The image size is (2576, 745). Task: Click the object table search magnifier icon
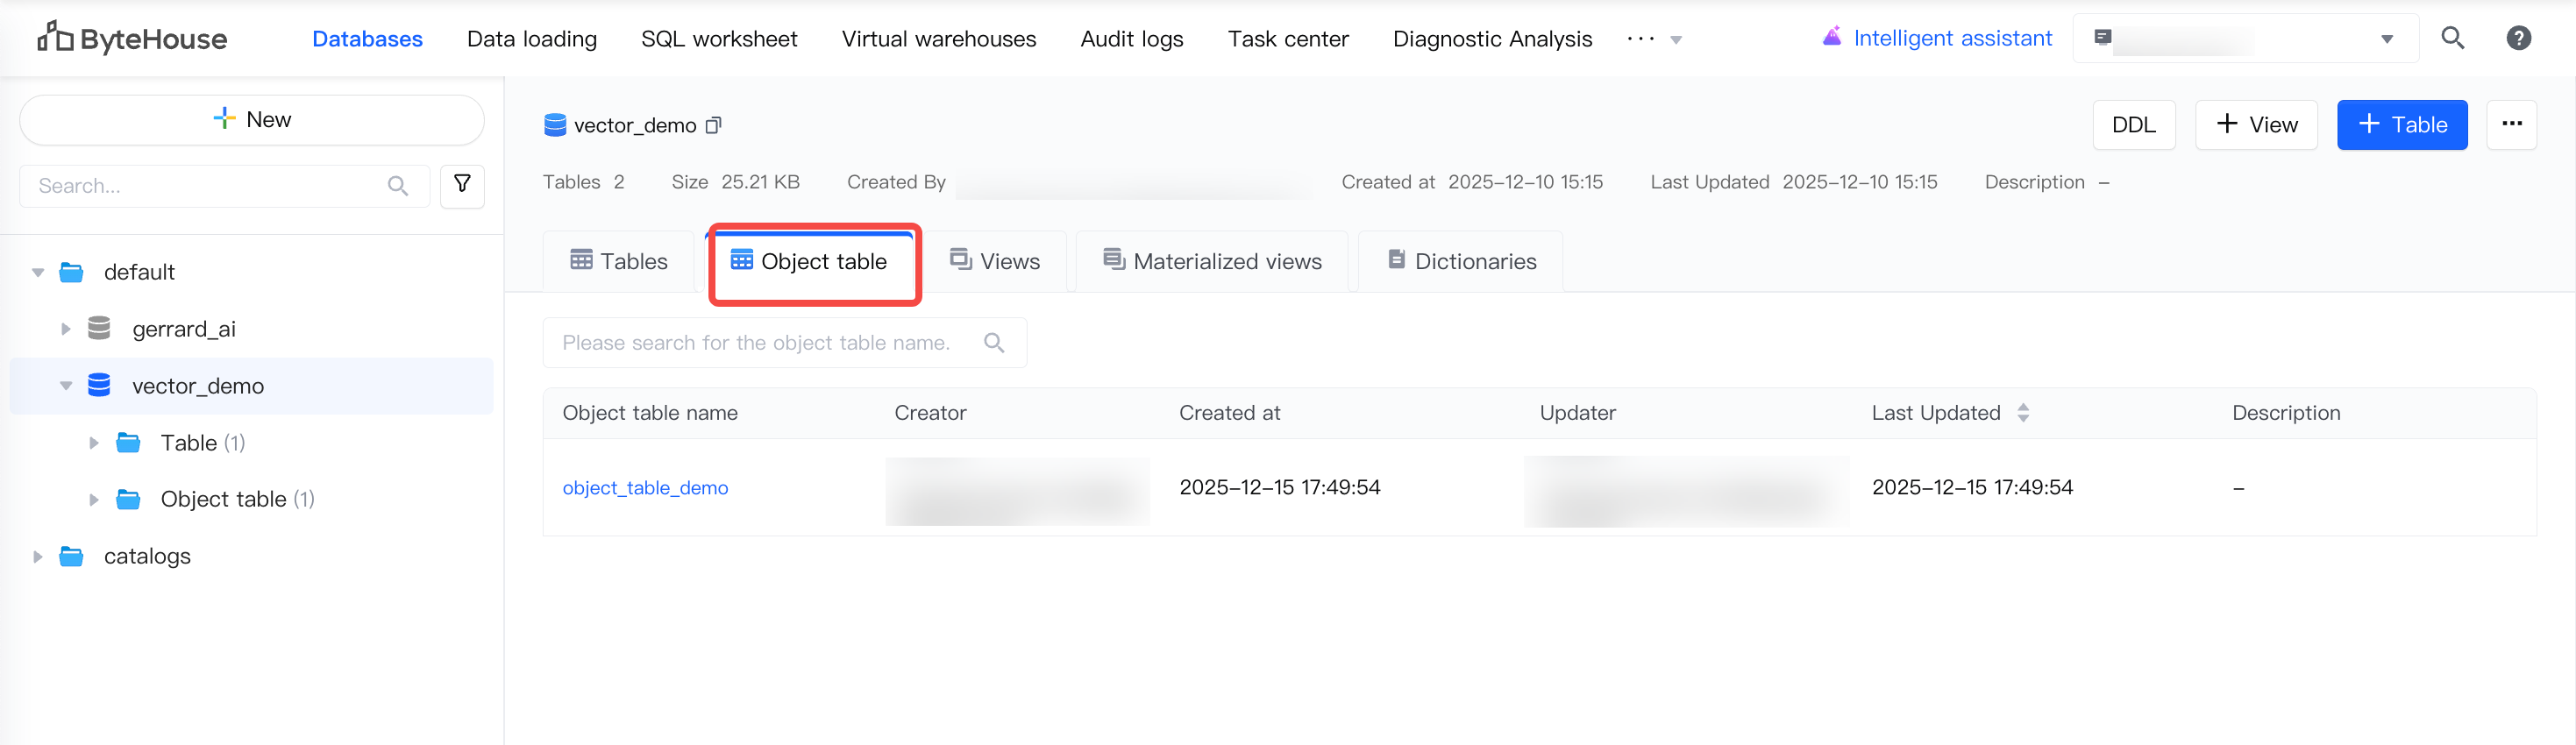pos(993,343)
